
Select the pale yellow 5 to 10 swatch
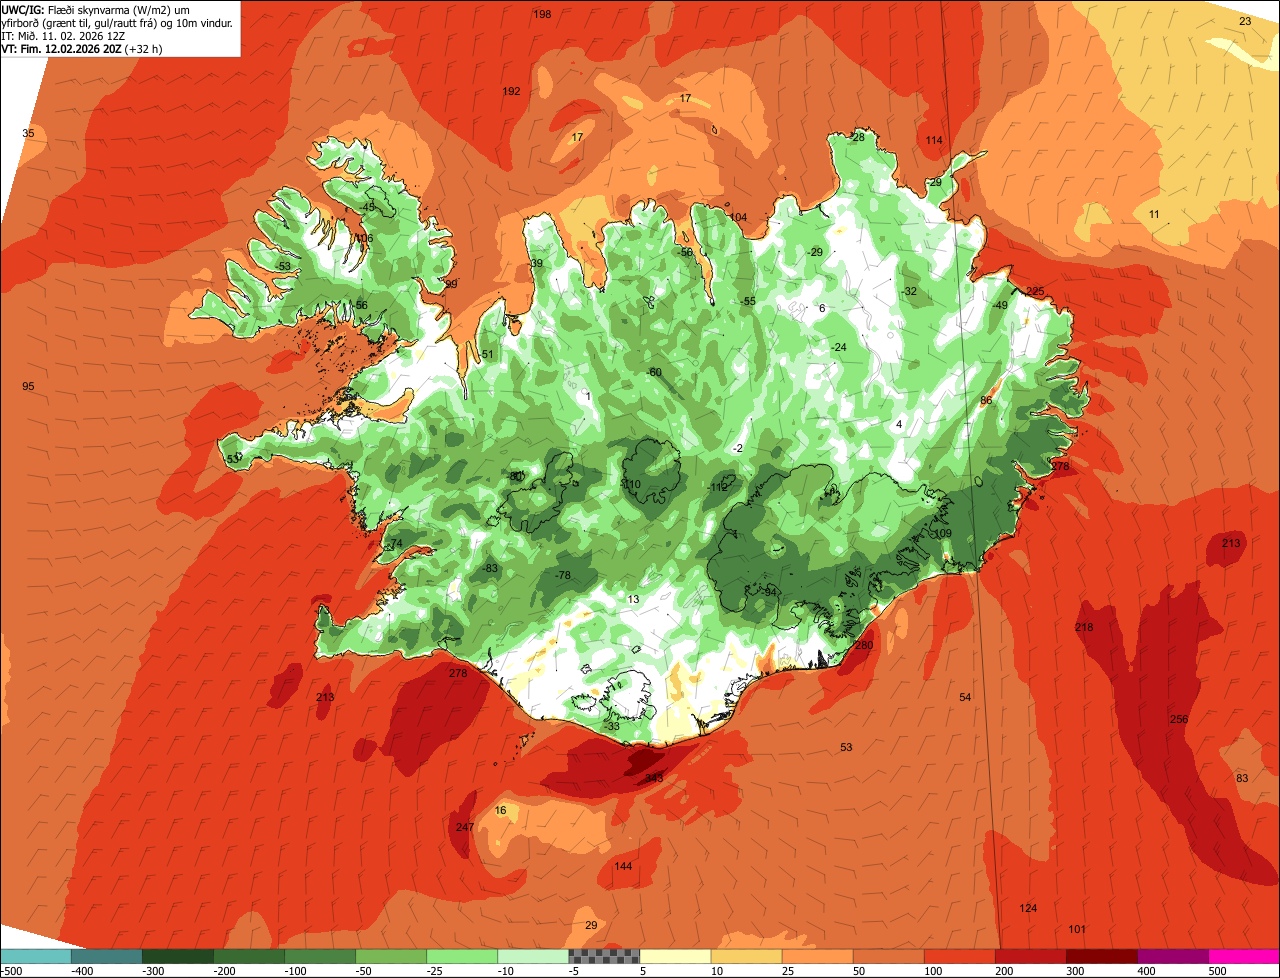tap(675, 956)
